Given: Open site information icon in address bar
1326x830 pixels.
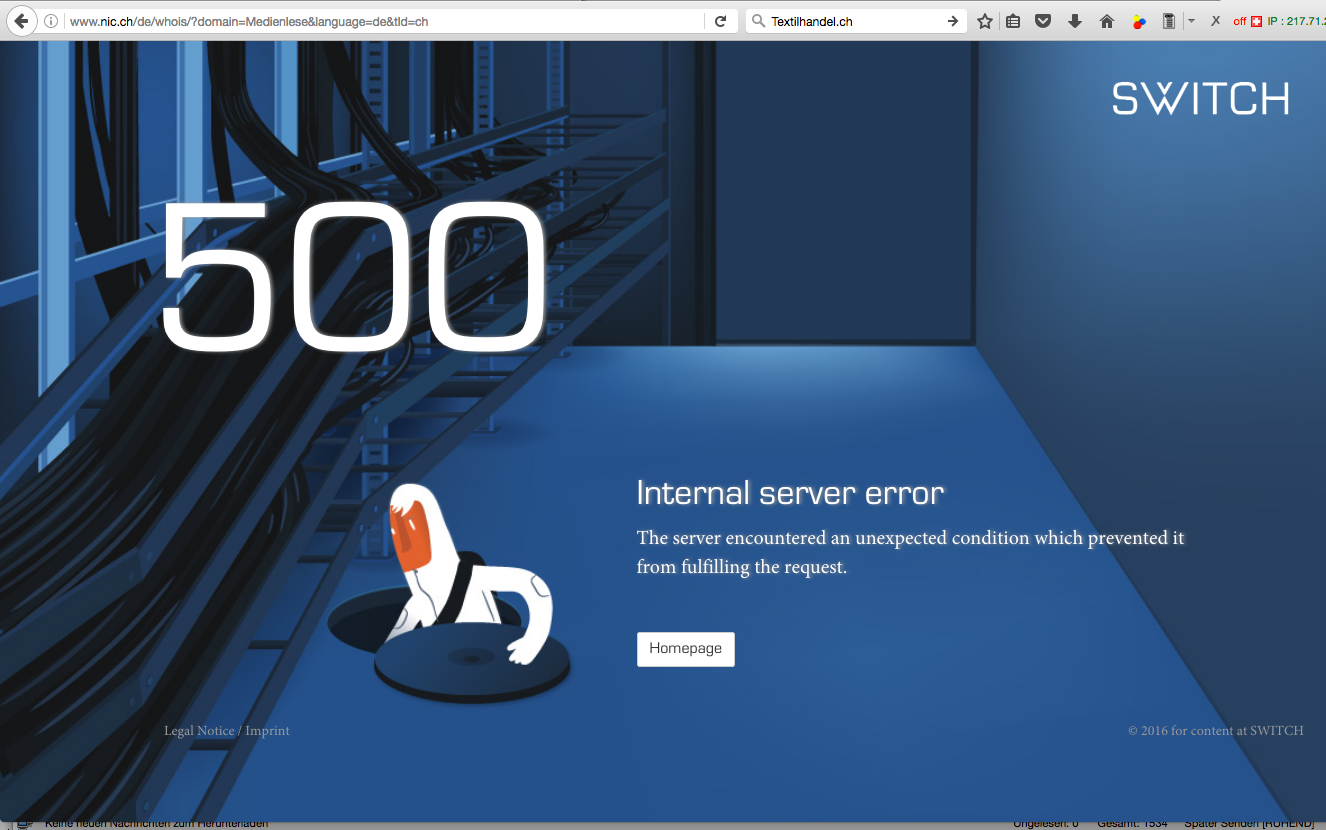Looking at the screenshot, I should point(51,21).
